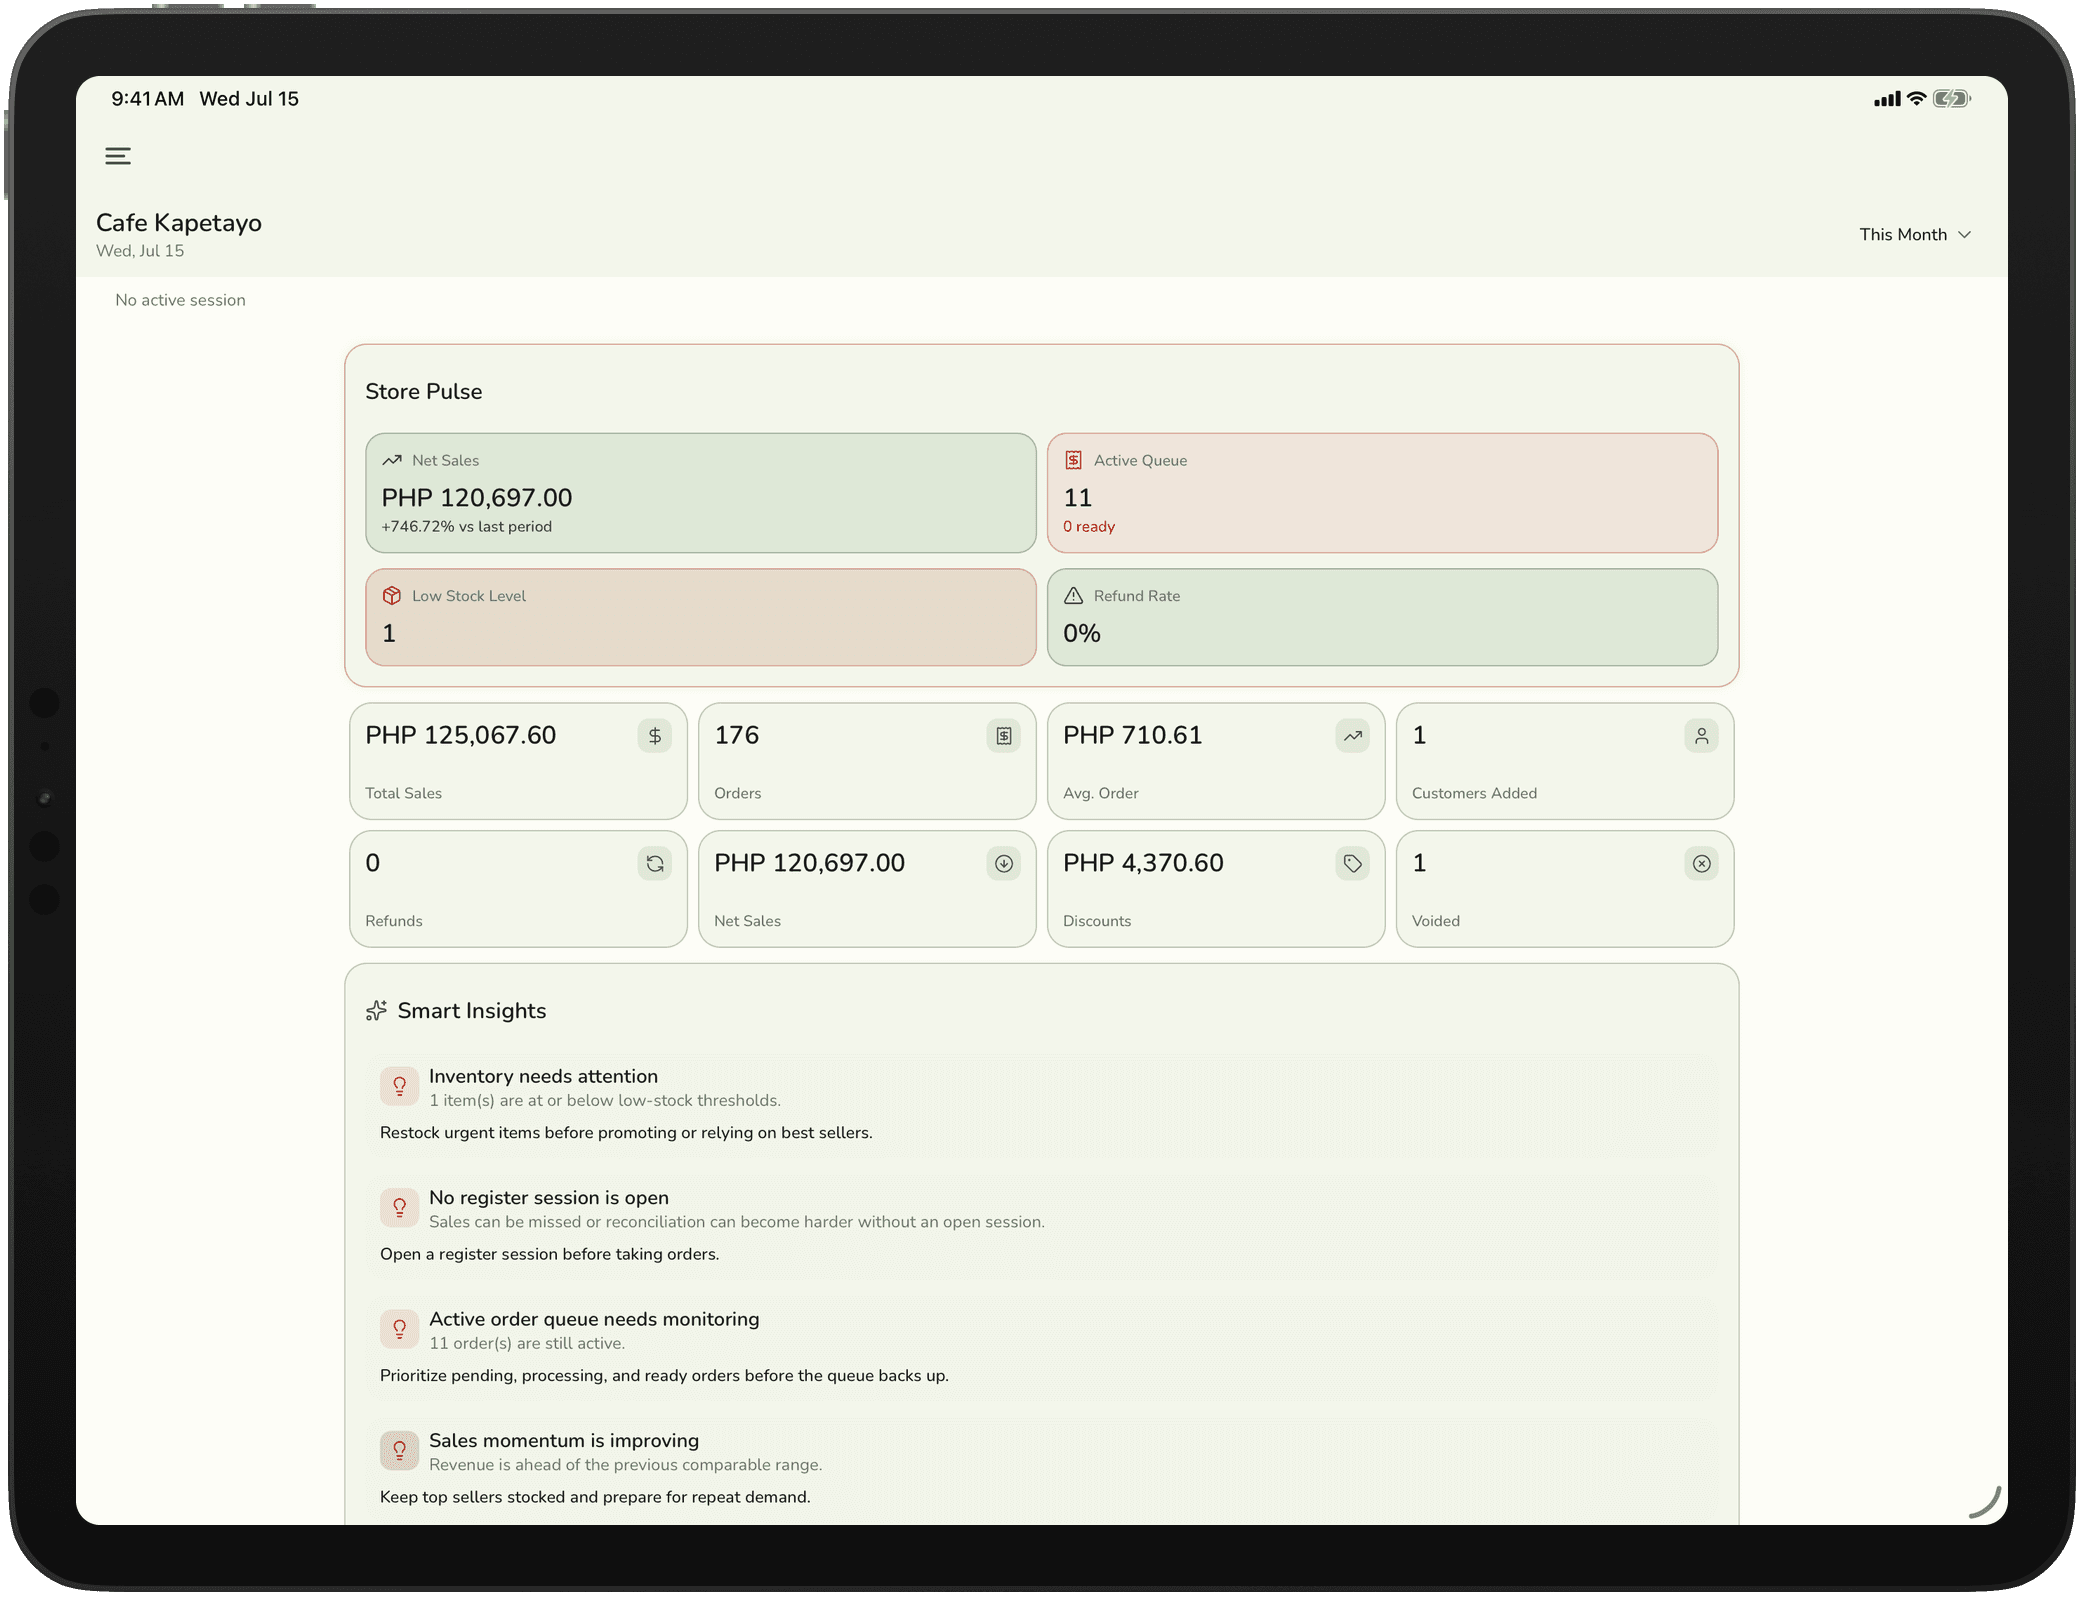Click the dollar sign icon on Total Sales
Image resolution: width=2084 pixels, height=1600 pixels.
pyautogui.click(x=655, y=736)
